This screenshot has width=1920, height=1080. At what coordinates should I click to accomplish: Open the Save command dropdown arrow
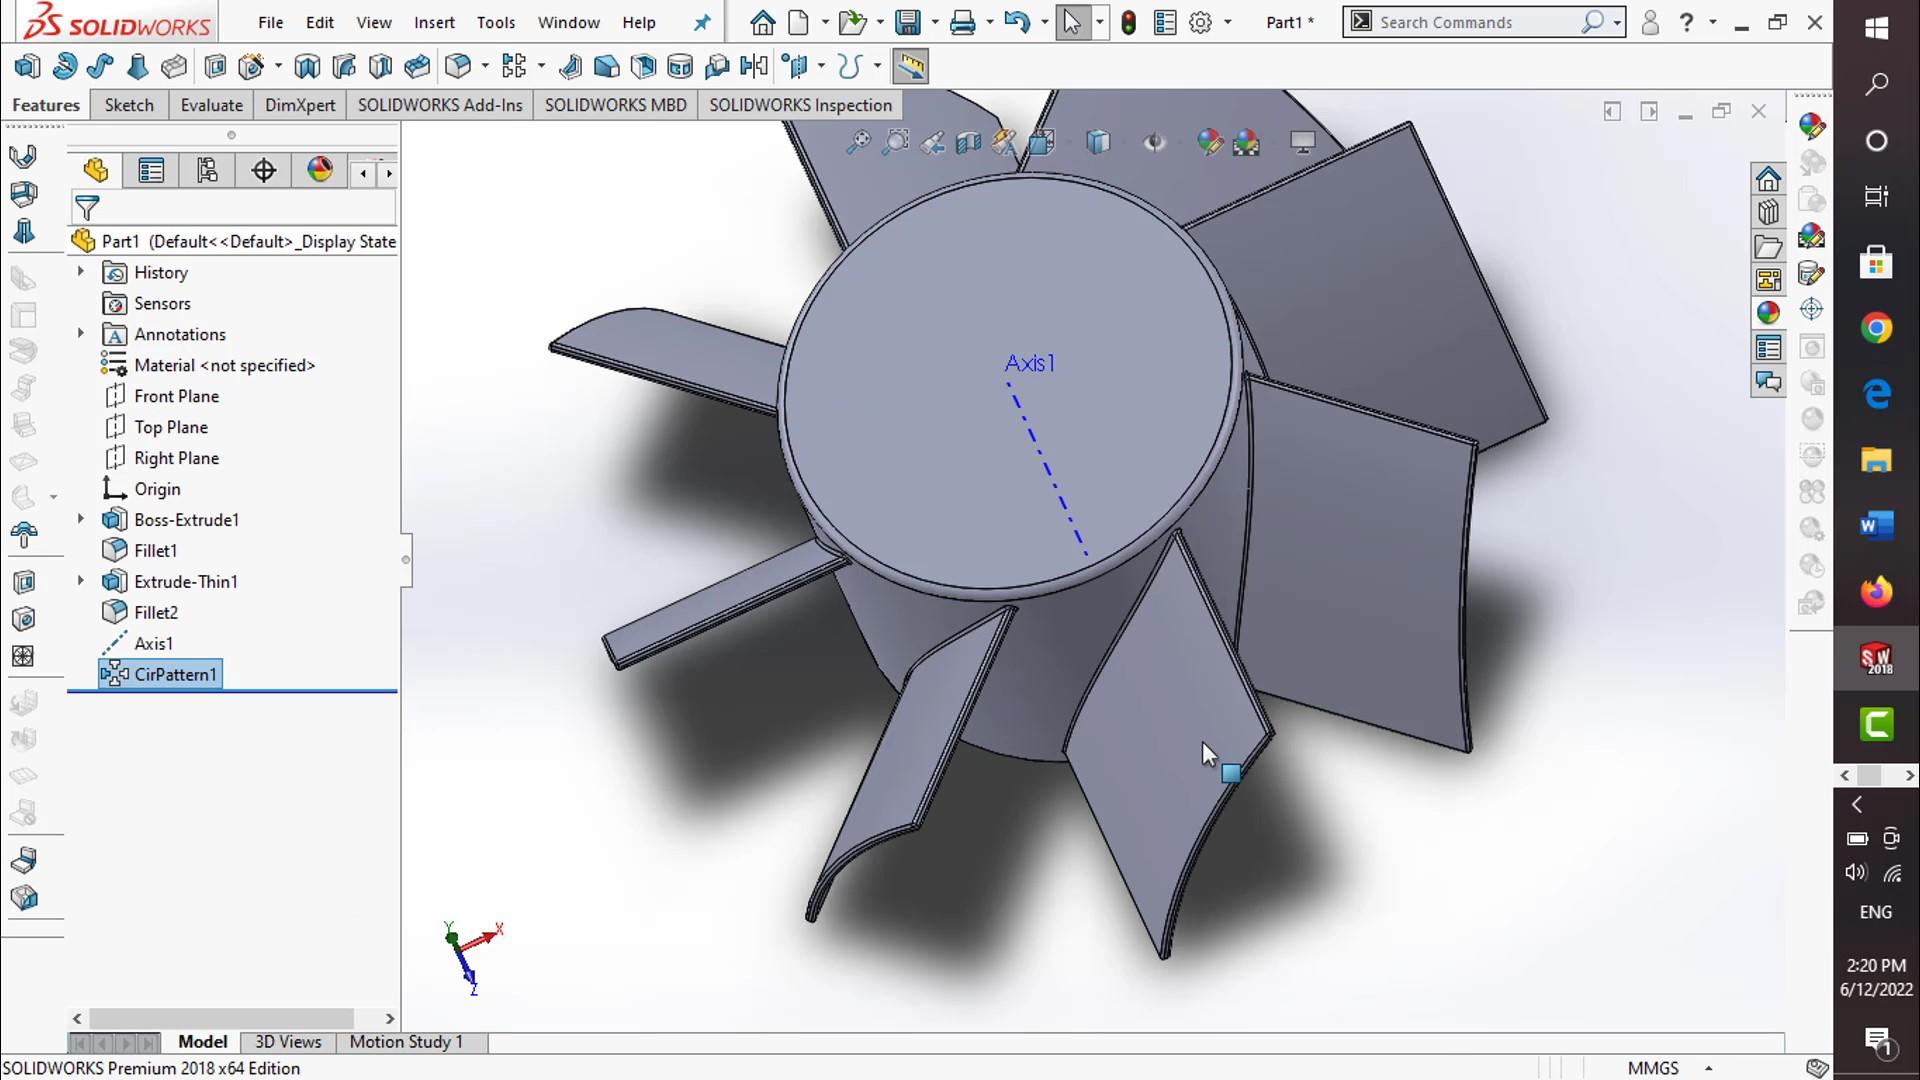933,22
